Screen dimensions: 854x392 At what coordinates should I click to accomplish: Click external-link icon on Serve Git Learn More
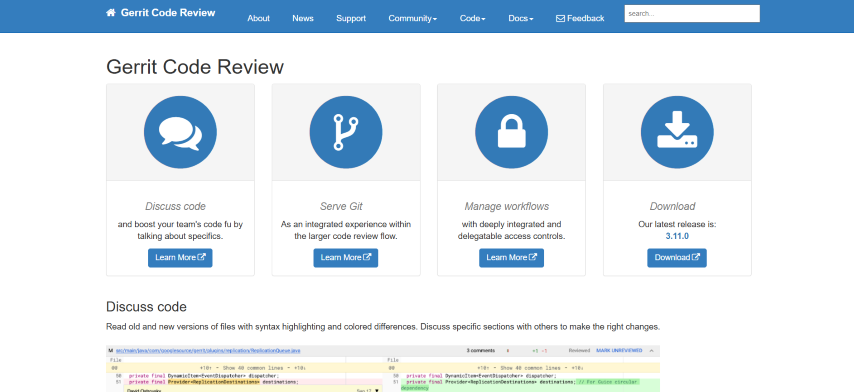tap(367, 258)
